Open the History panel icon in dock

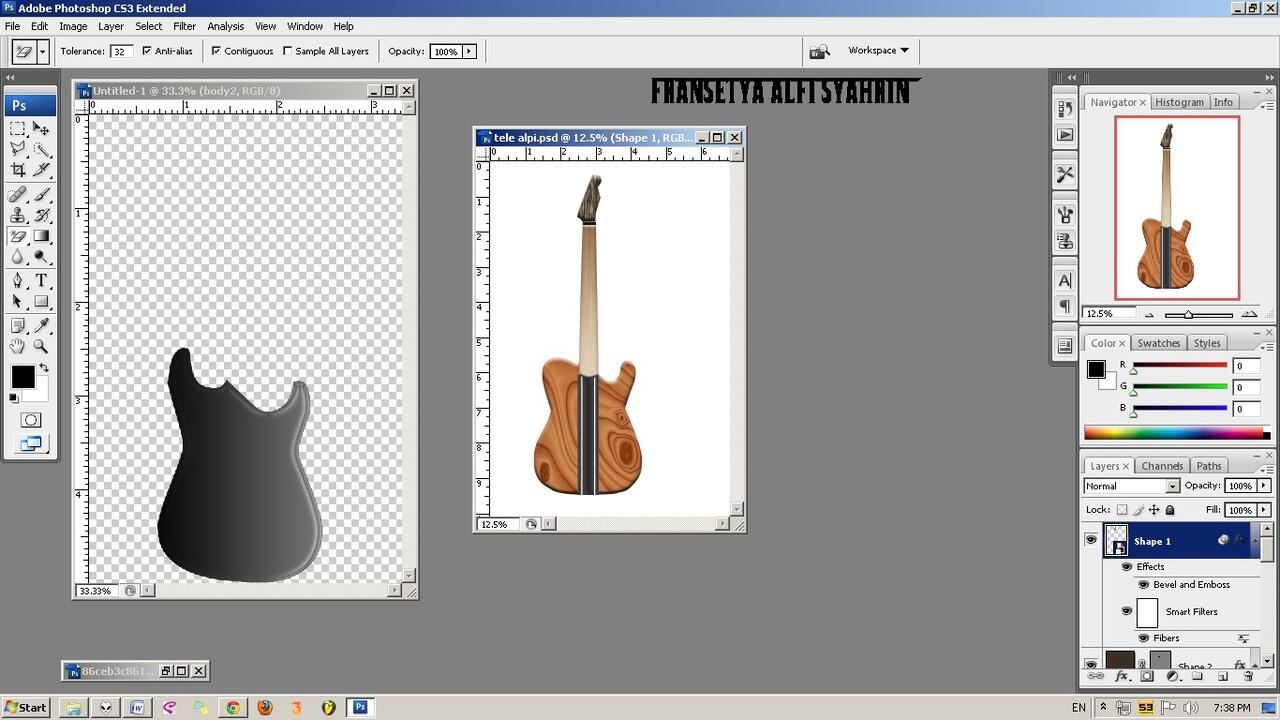click(1065, 109)
